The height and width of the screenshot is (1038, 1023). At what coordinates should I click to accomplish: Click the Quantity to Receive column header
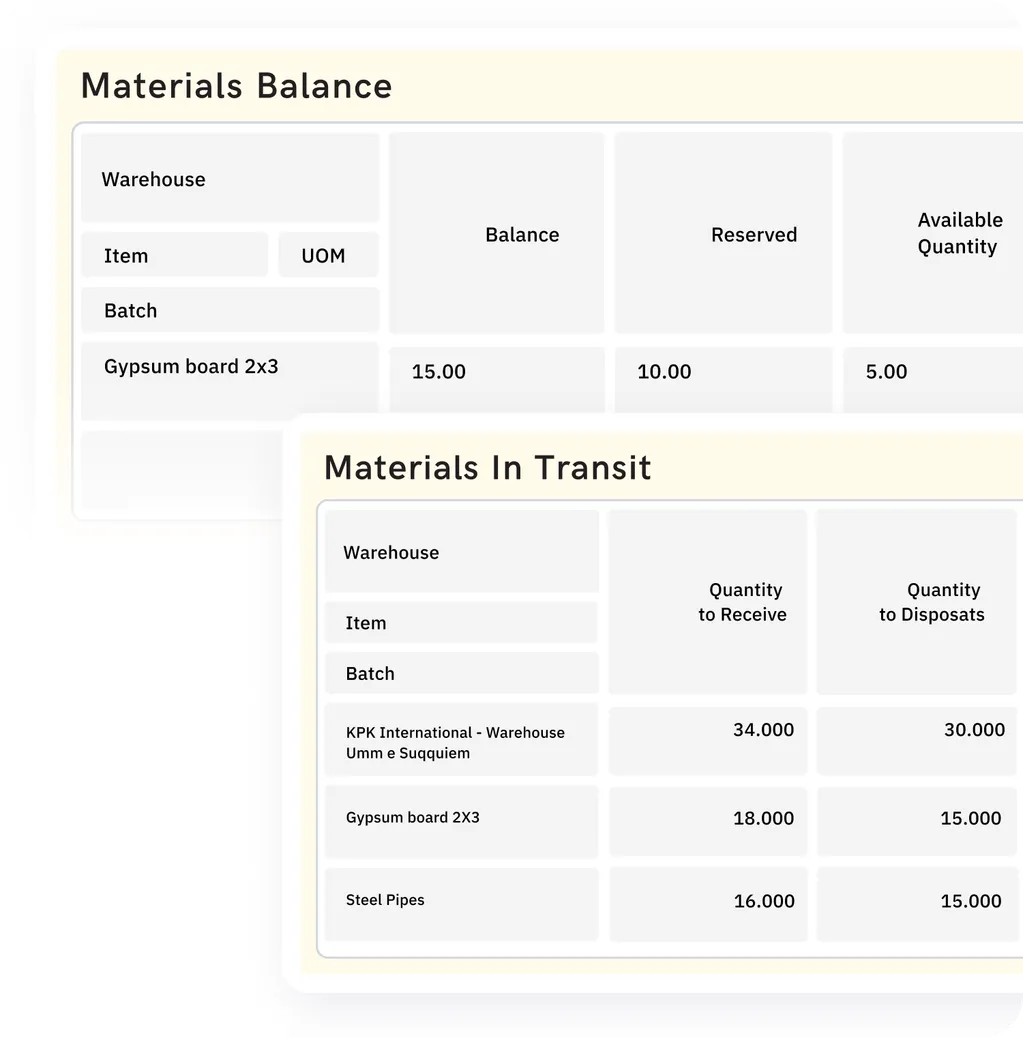point(707,602)
